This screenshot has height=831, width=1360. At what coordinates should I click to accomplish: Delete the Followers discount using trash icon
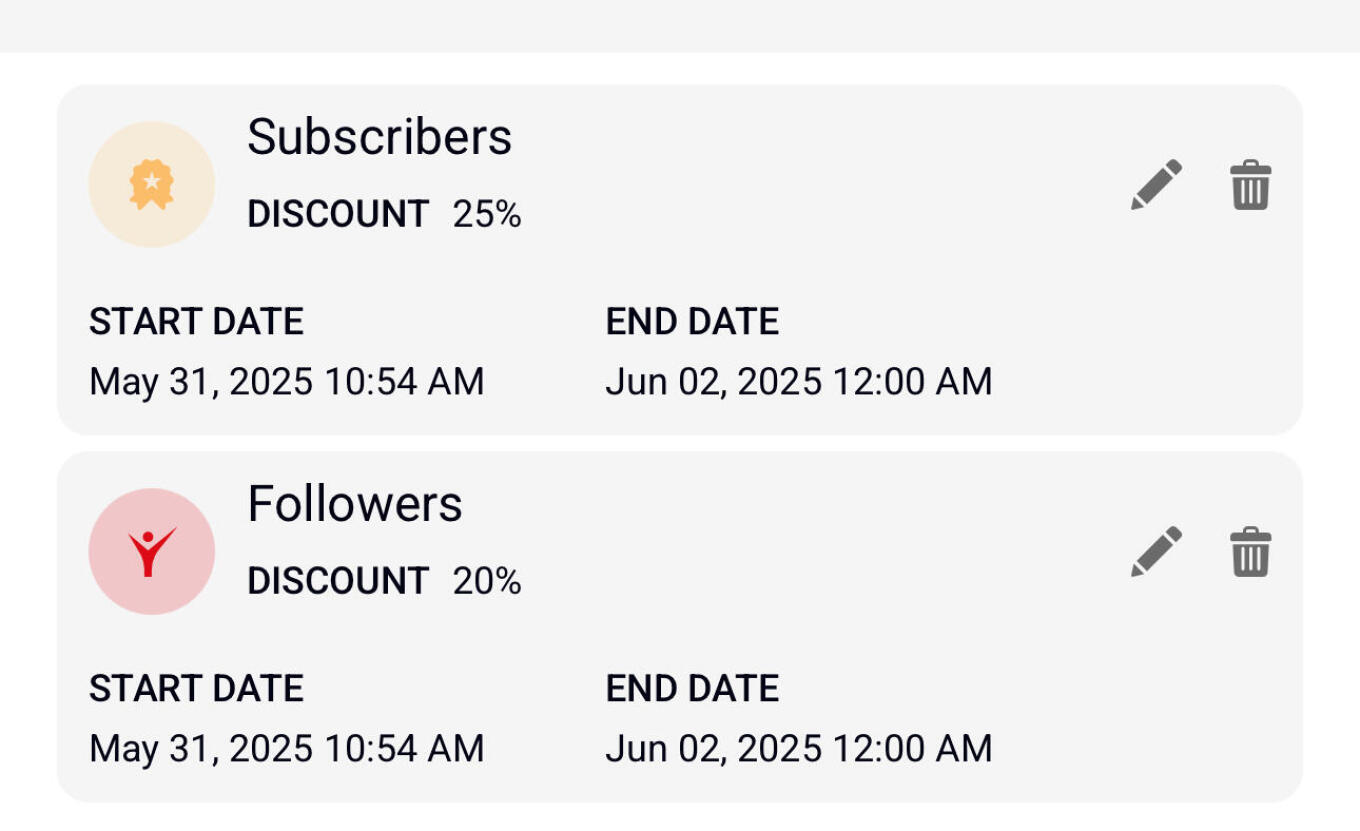1250,552
